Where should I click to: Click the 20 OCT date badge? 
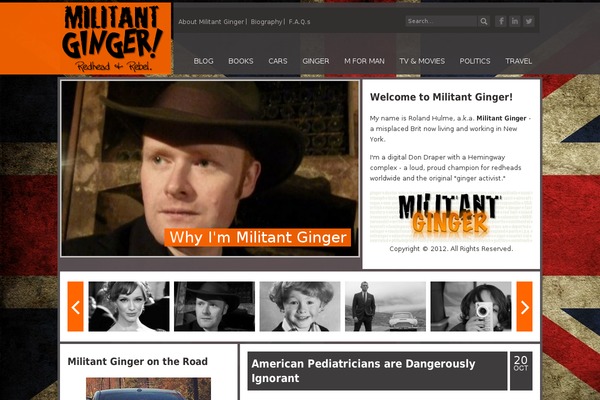pyautogui.click(x=521, y=371)
